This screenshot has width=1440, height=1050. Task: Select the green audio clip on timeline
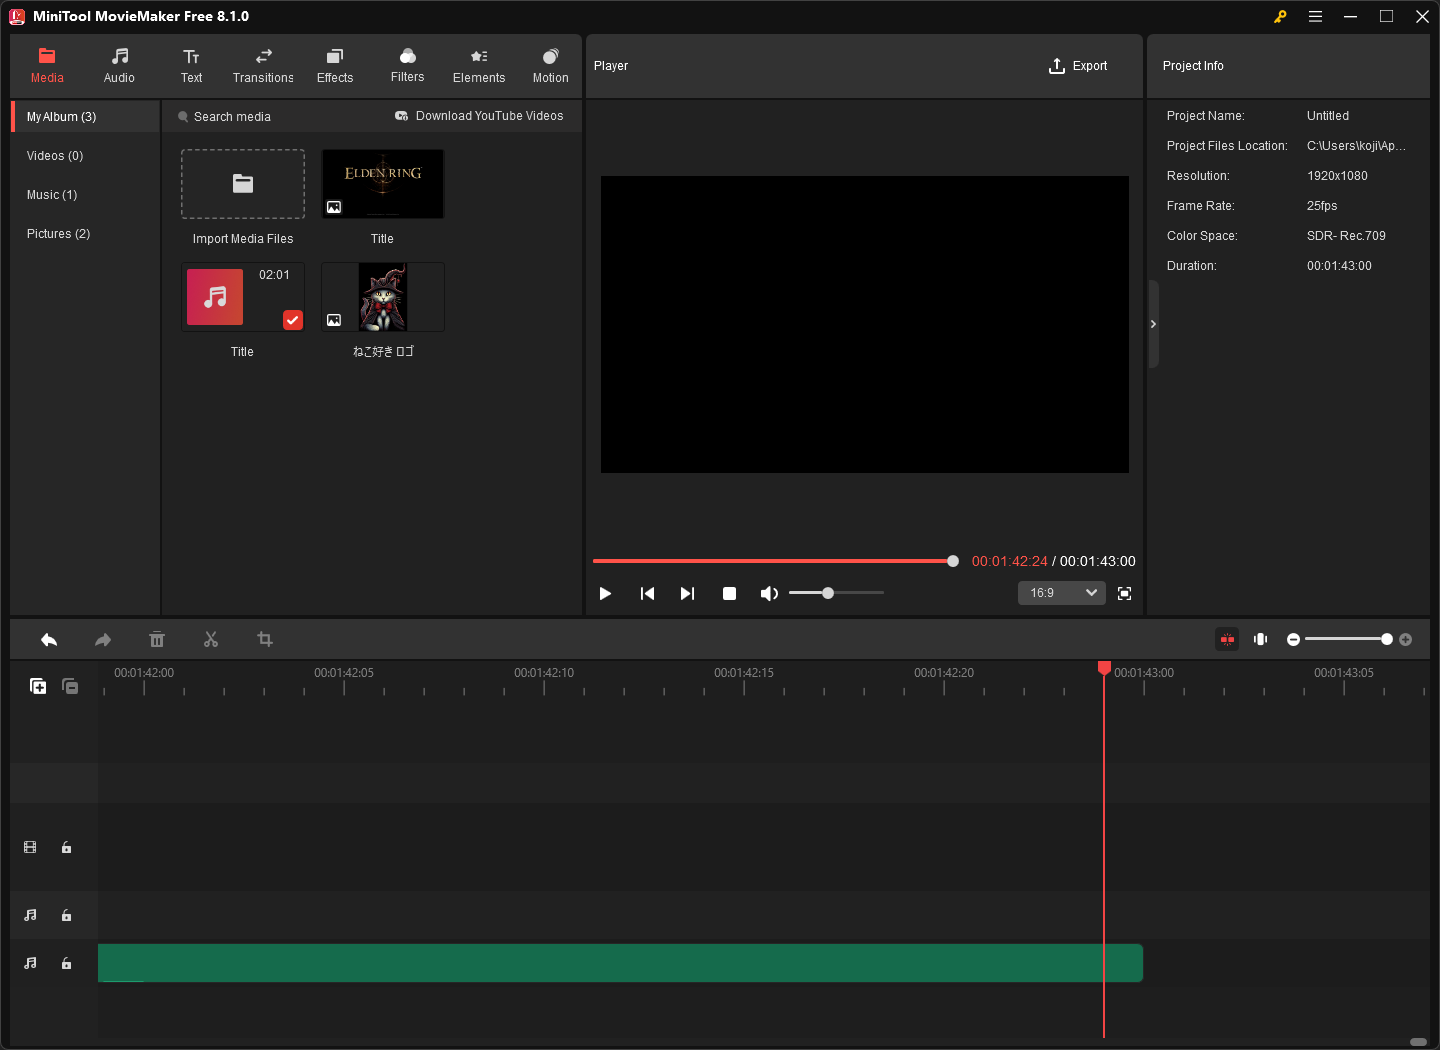[620, 963]
